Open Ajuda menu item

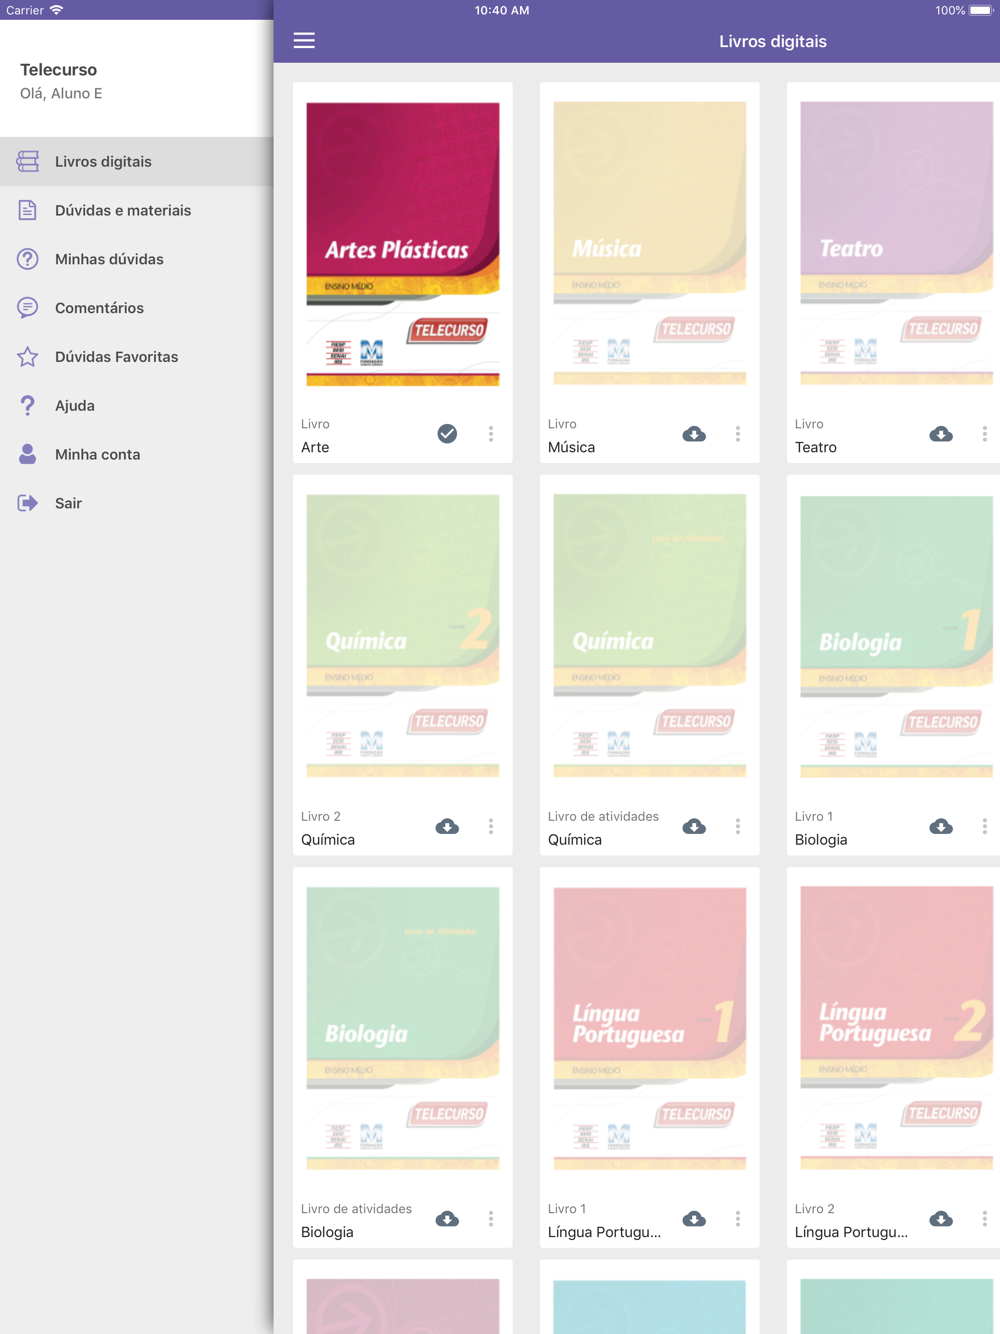click(137, 405)
